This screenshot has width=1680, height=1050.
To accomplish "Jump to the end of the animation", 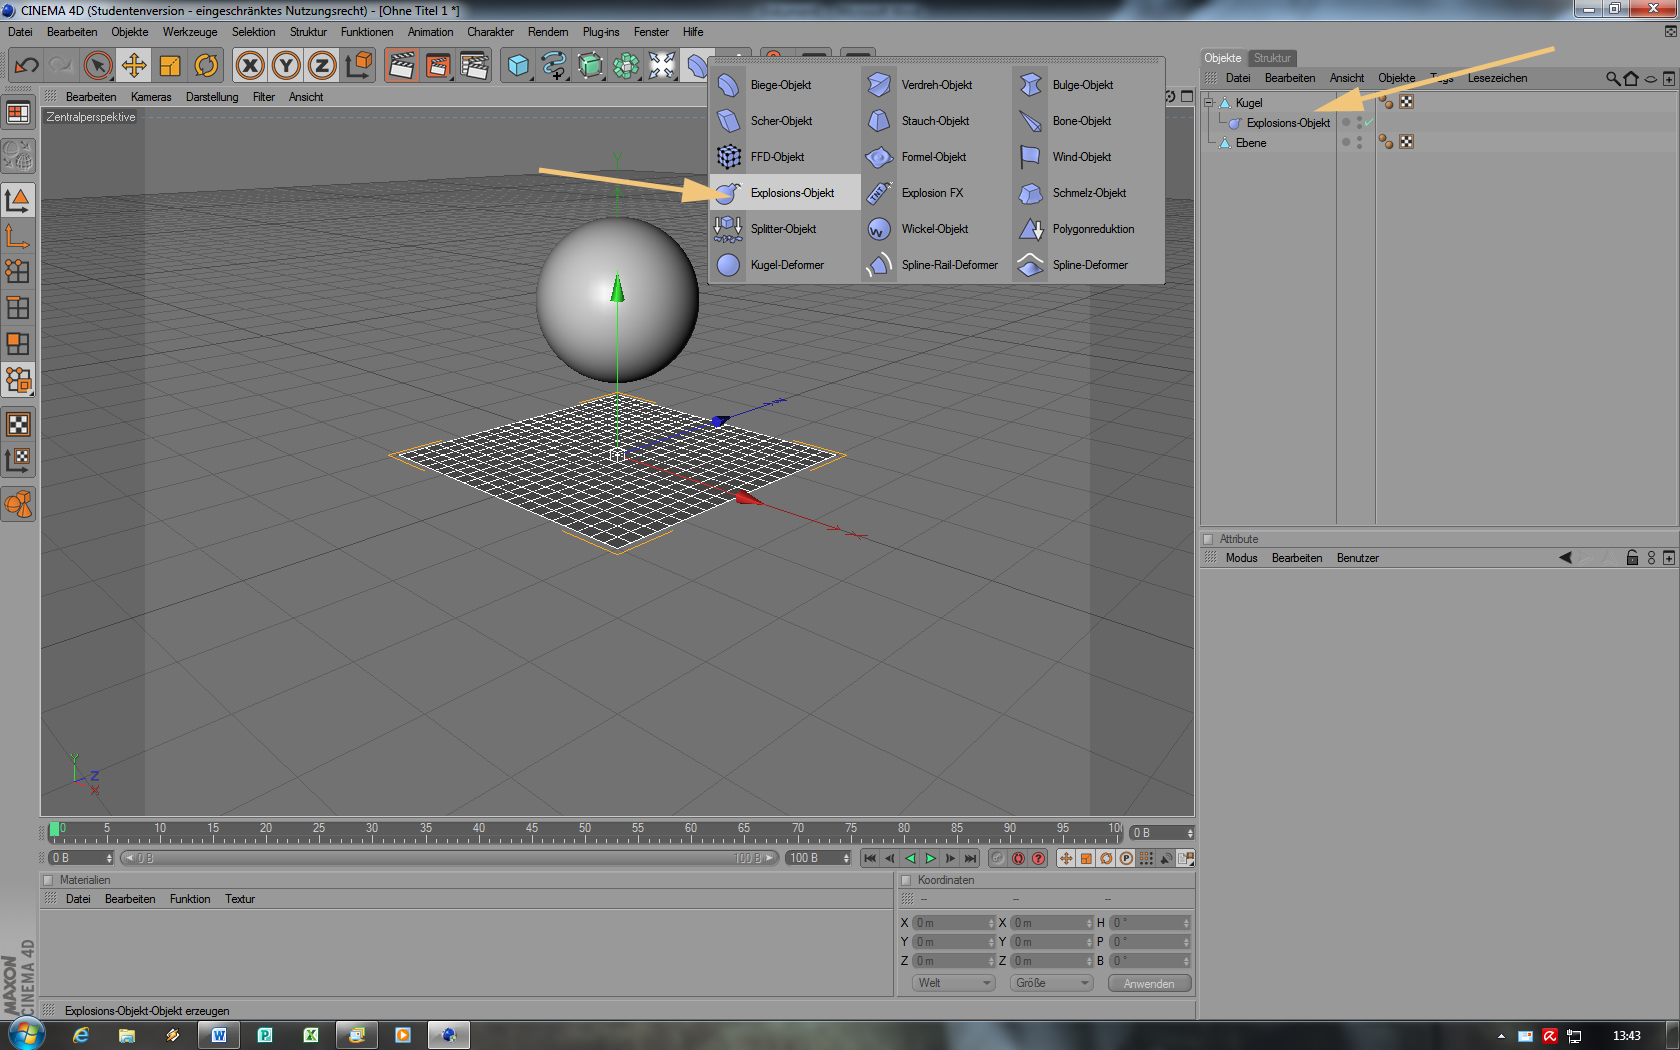I will [x=970, y=858].
